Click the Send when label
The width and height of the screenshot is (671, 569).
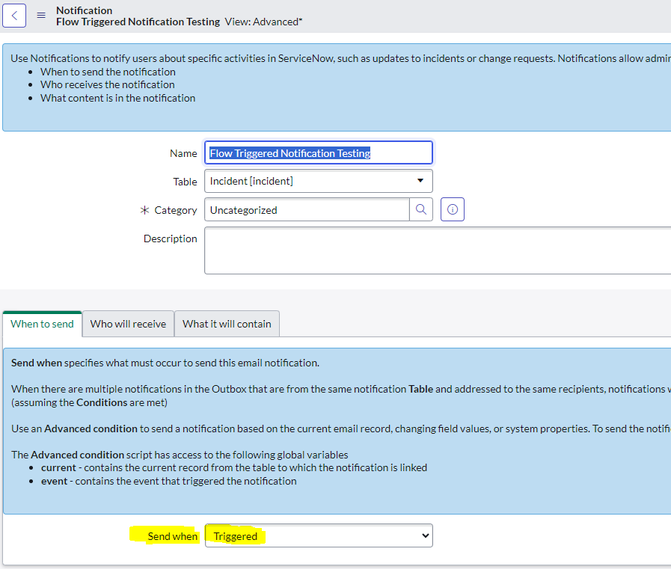pos(172,536)
